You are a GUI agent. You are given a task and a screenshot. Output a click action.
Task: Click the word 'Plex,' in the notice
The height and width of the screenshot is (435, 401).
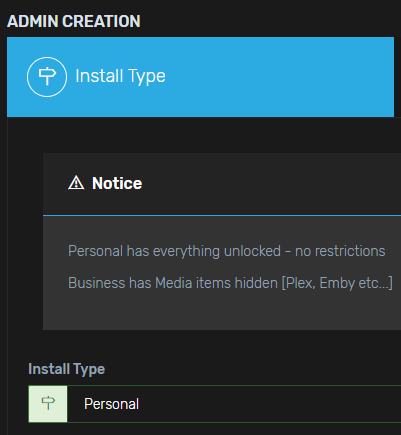(x=299, y=283)
